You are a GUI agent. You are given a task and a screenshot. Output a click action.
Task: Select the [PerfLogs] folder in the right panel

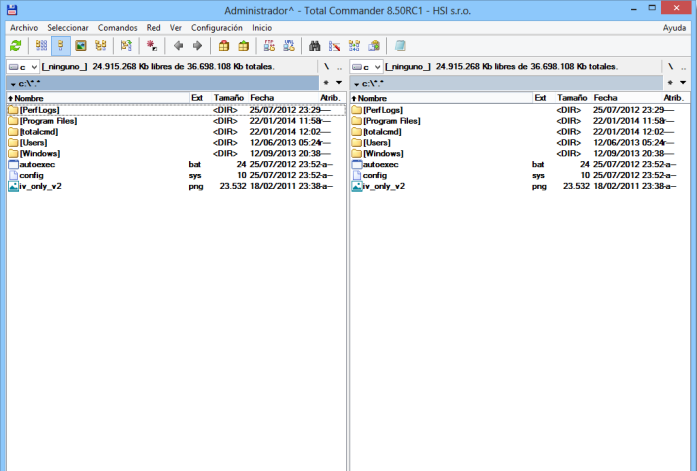click(x=520, y=110)
